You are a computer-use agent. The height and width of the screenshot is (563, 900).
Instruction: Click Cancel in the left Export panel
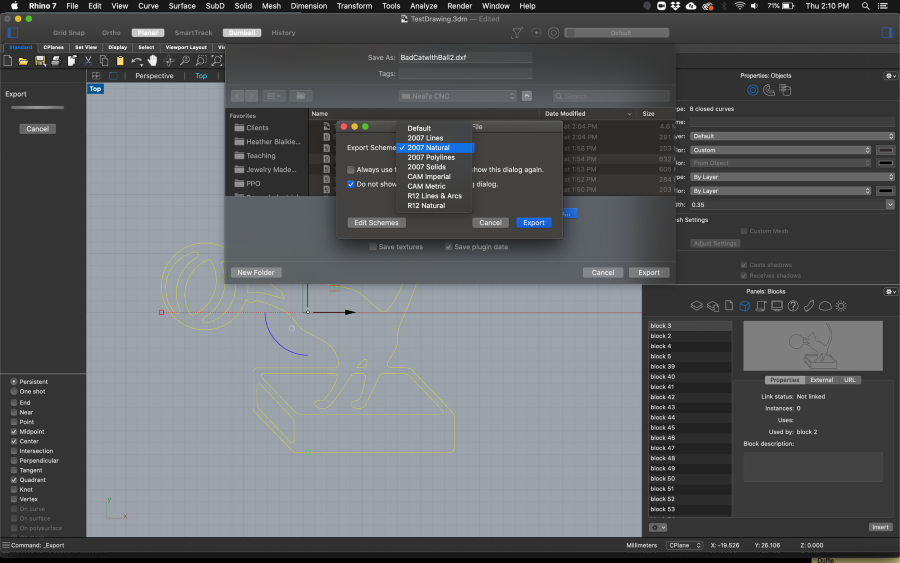[37, 129]
